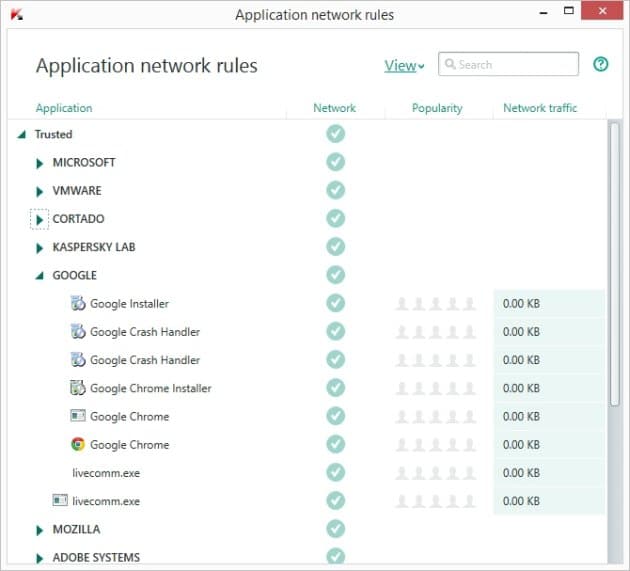This screenshot has width=630, height=571.
Task: Click the bottom livecomm.exe window icon
Action: (60, 501)
